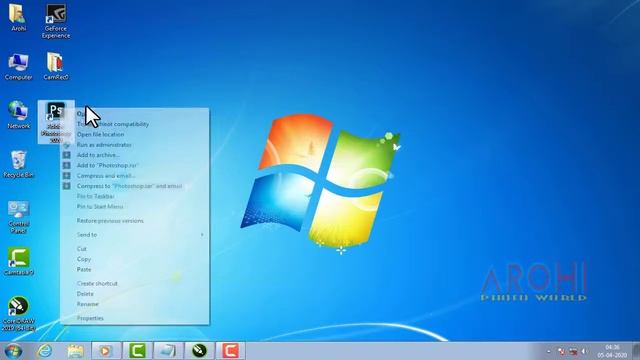Choose Add to "Photoshop.rar"
The width and height of the screenshot is (640, 360).
[135, 165]
